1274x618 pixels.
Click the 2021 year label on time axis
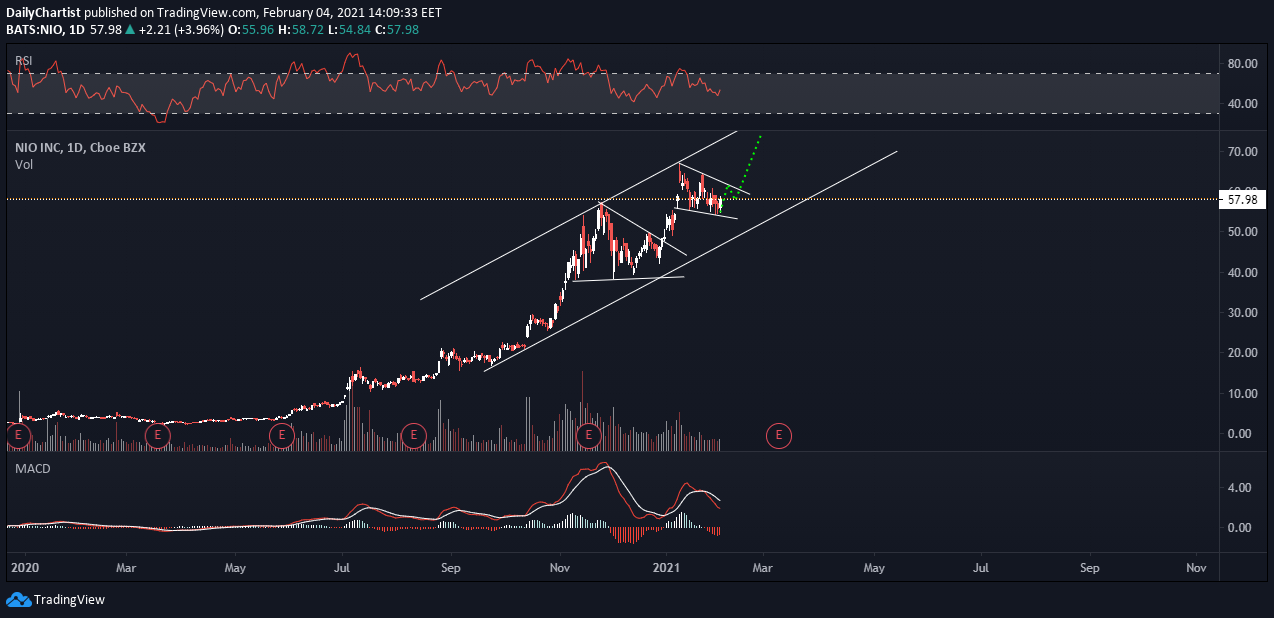[x=667, y=567]
